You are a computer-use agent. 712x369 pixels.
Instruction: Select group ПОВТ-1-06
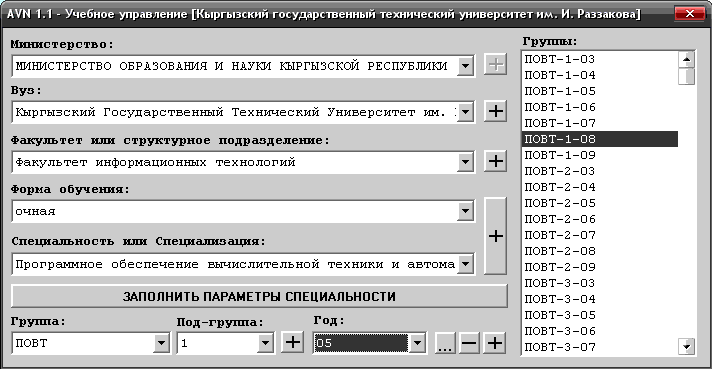pyautogui.click(x=600, y=107)
